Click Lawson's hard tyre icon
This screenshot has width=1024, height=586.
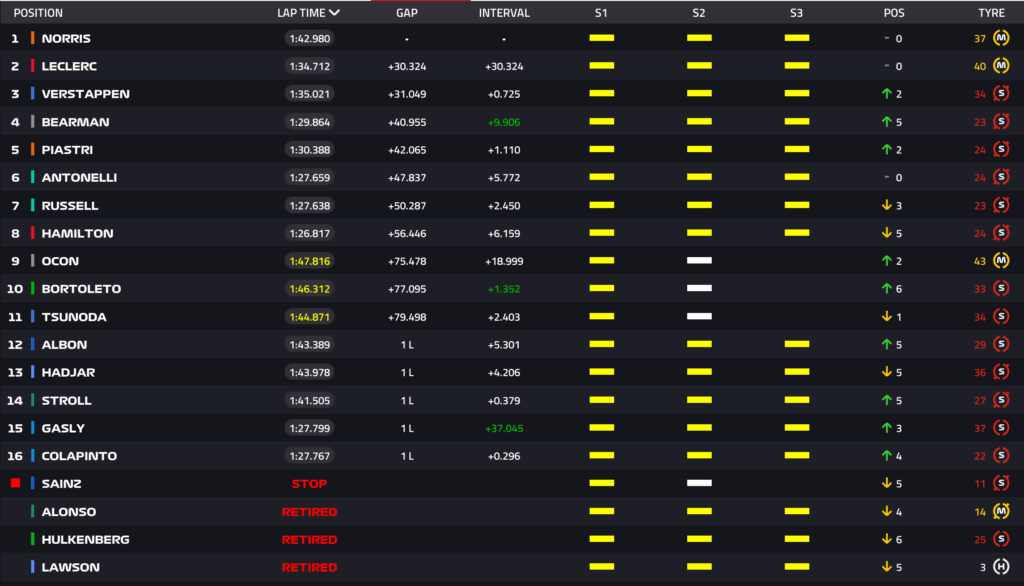pyautogui.click(x=1000, y=567)
